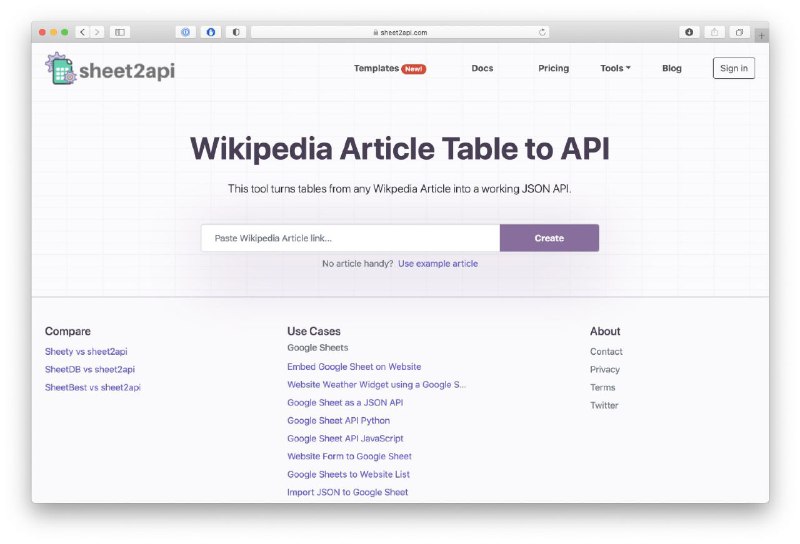
Task: Click the purple Create button
Action: tap(549, 238)
